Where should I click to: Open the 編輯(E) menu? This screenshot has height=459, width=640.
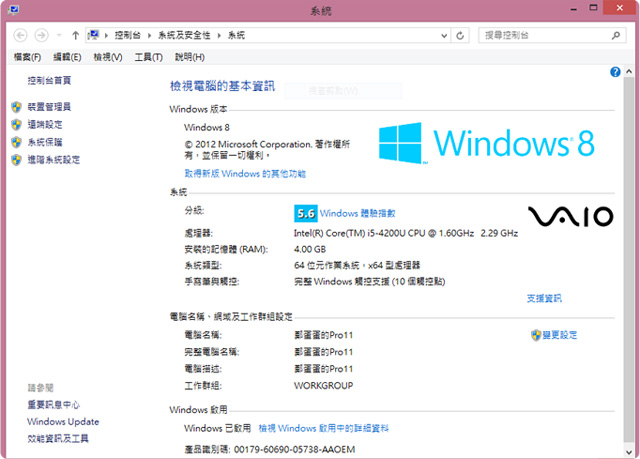[67, 57]
